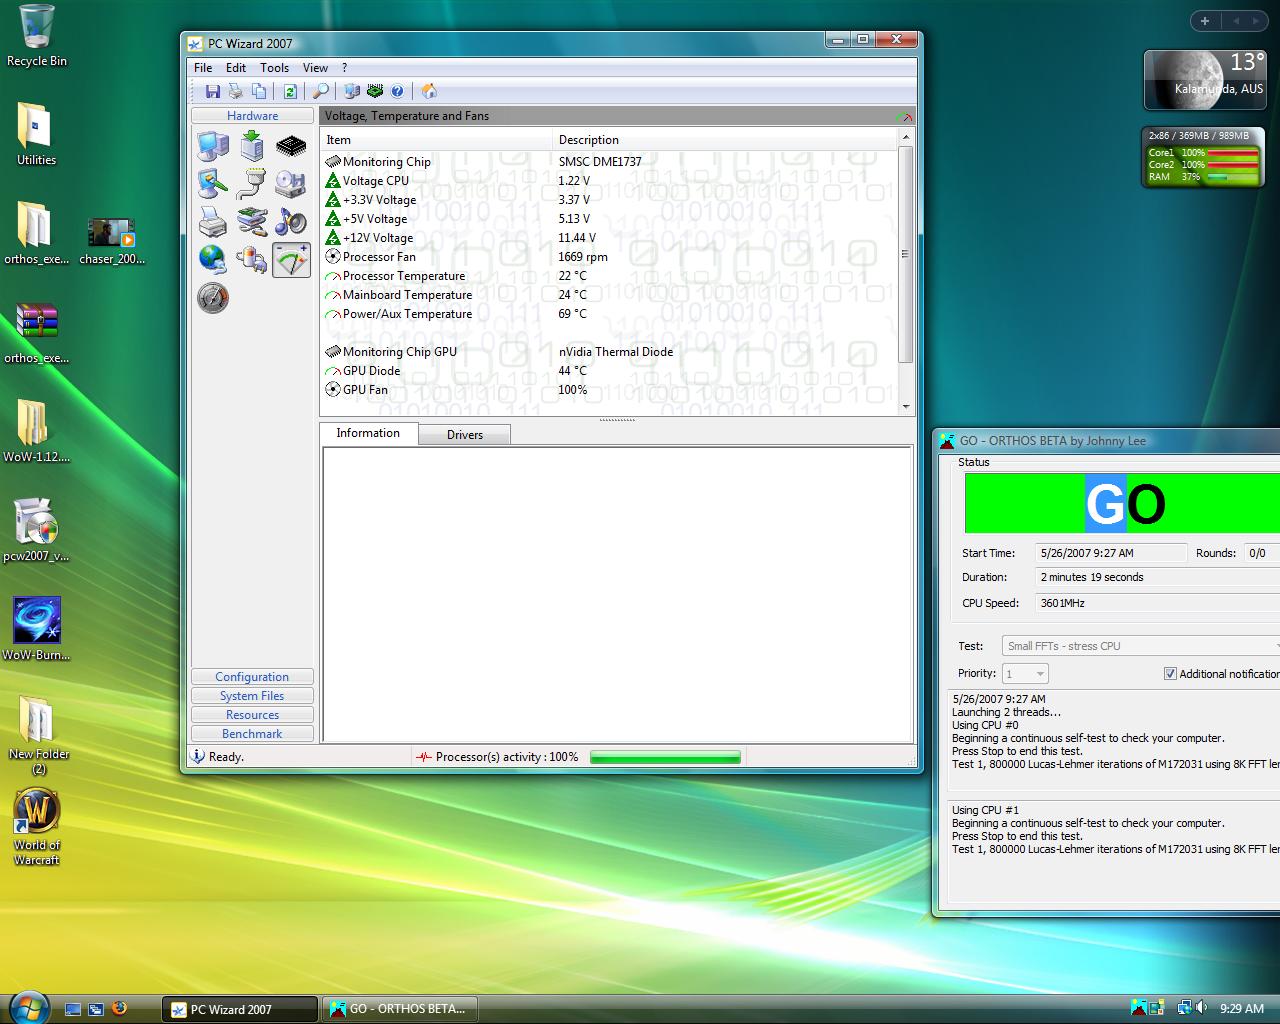Select the System Summary computer icon

click(x=212, y=146)
